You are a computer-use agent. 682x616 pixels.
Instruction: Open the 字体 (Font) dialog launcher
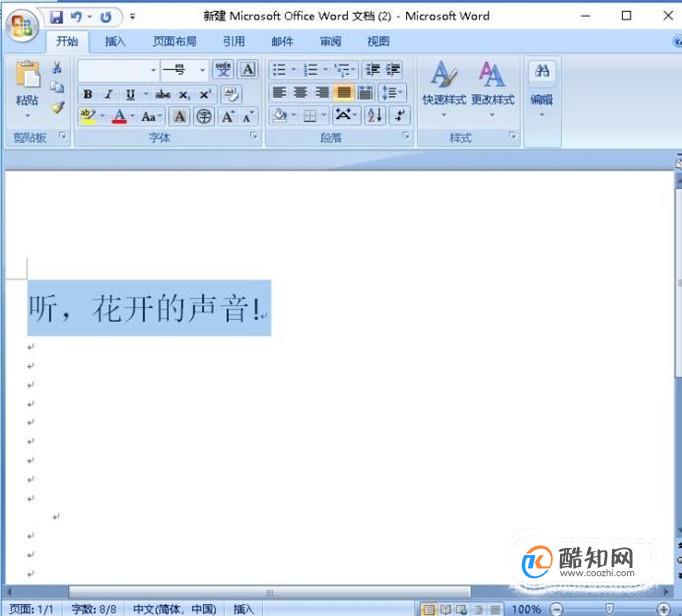tap(253, 136)
